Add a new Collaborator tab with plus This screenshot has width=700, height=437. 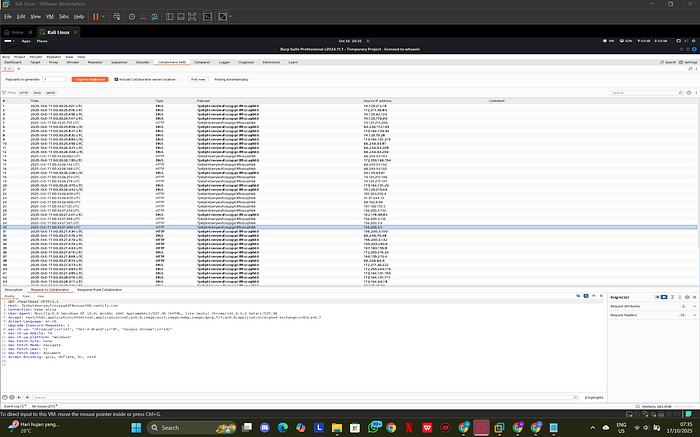point(18,69)
